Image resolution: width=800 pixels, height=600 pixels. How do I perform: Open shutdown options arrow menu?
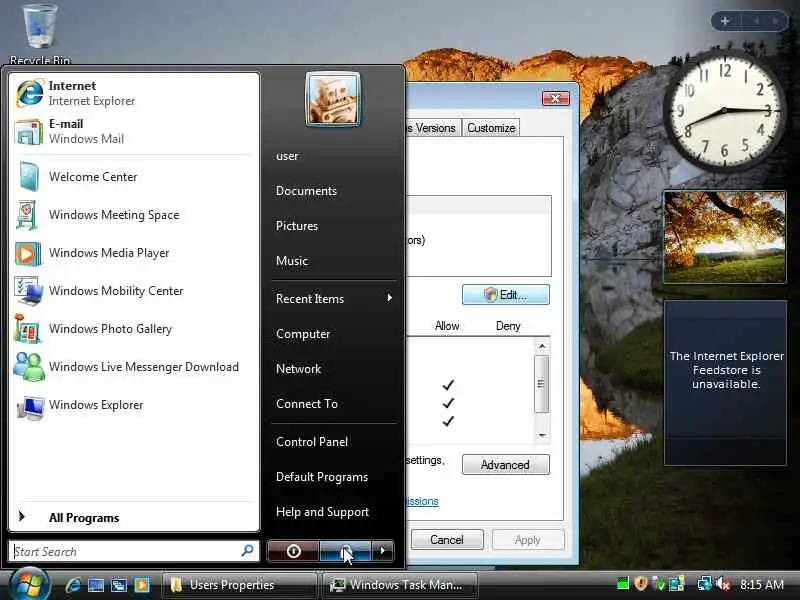point(383,551)
